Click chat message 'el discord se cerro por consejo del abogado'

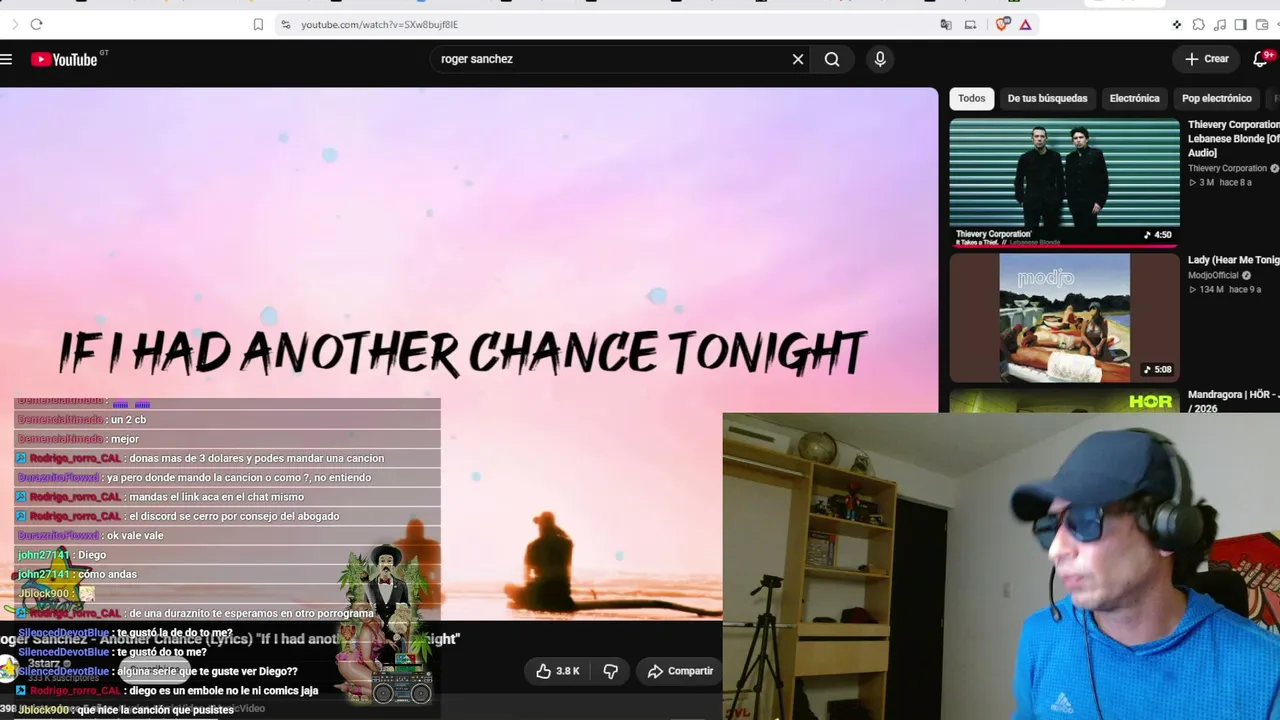pos(234,516)
